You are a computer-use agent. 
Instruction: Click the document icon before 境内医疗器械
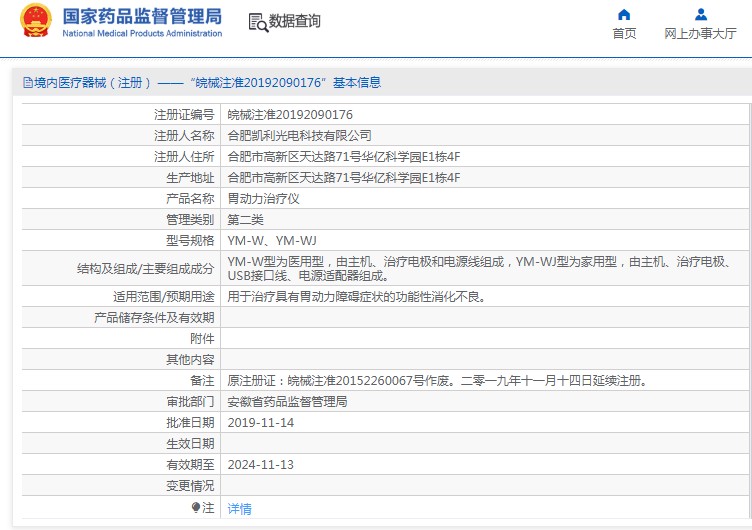[x=28, y=82]
